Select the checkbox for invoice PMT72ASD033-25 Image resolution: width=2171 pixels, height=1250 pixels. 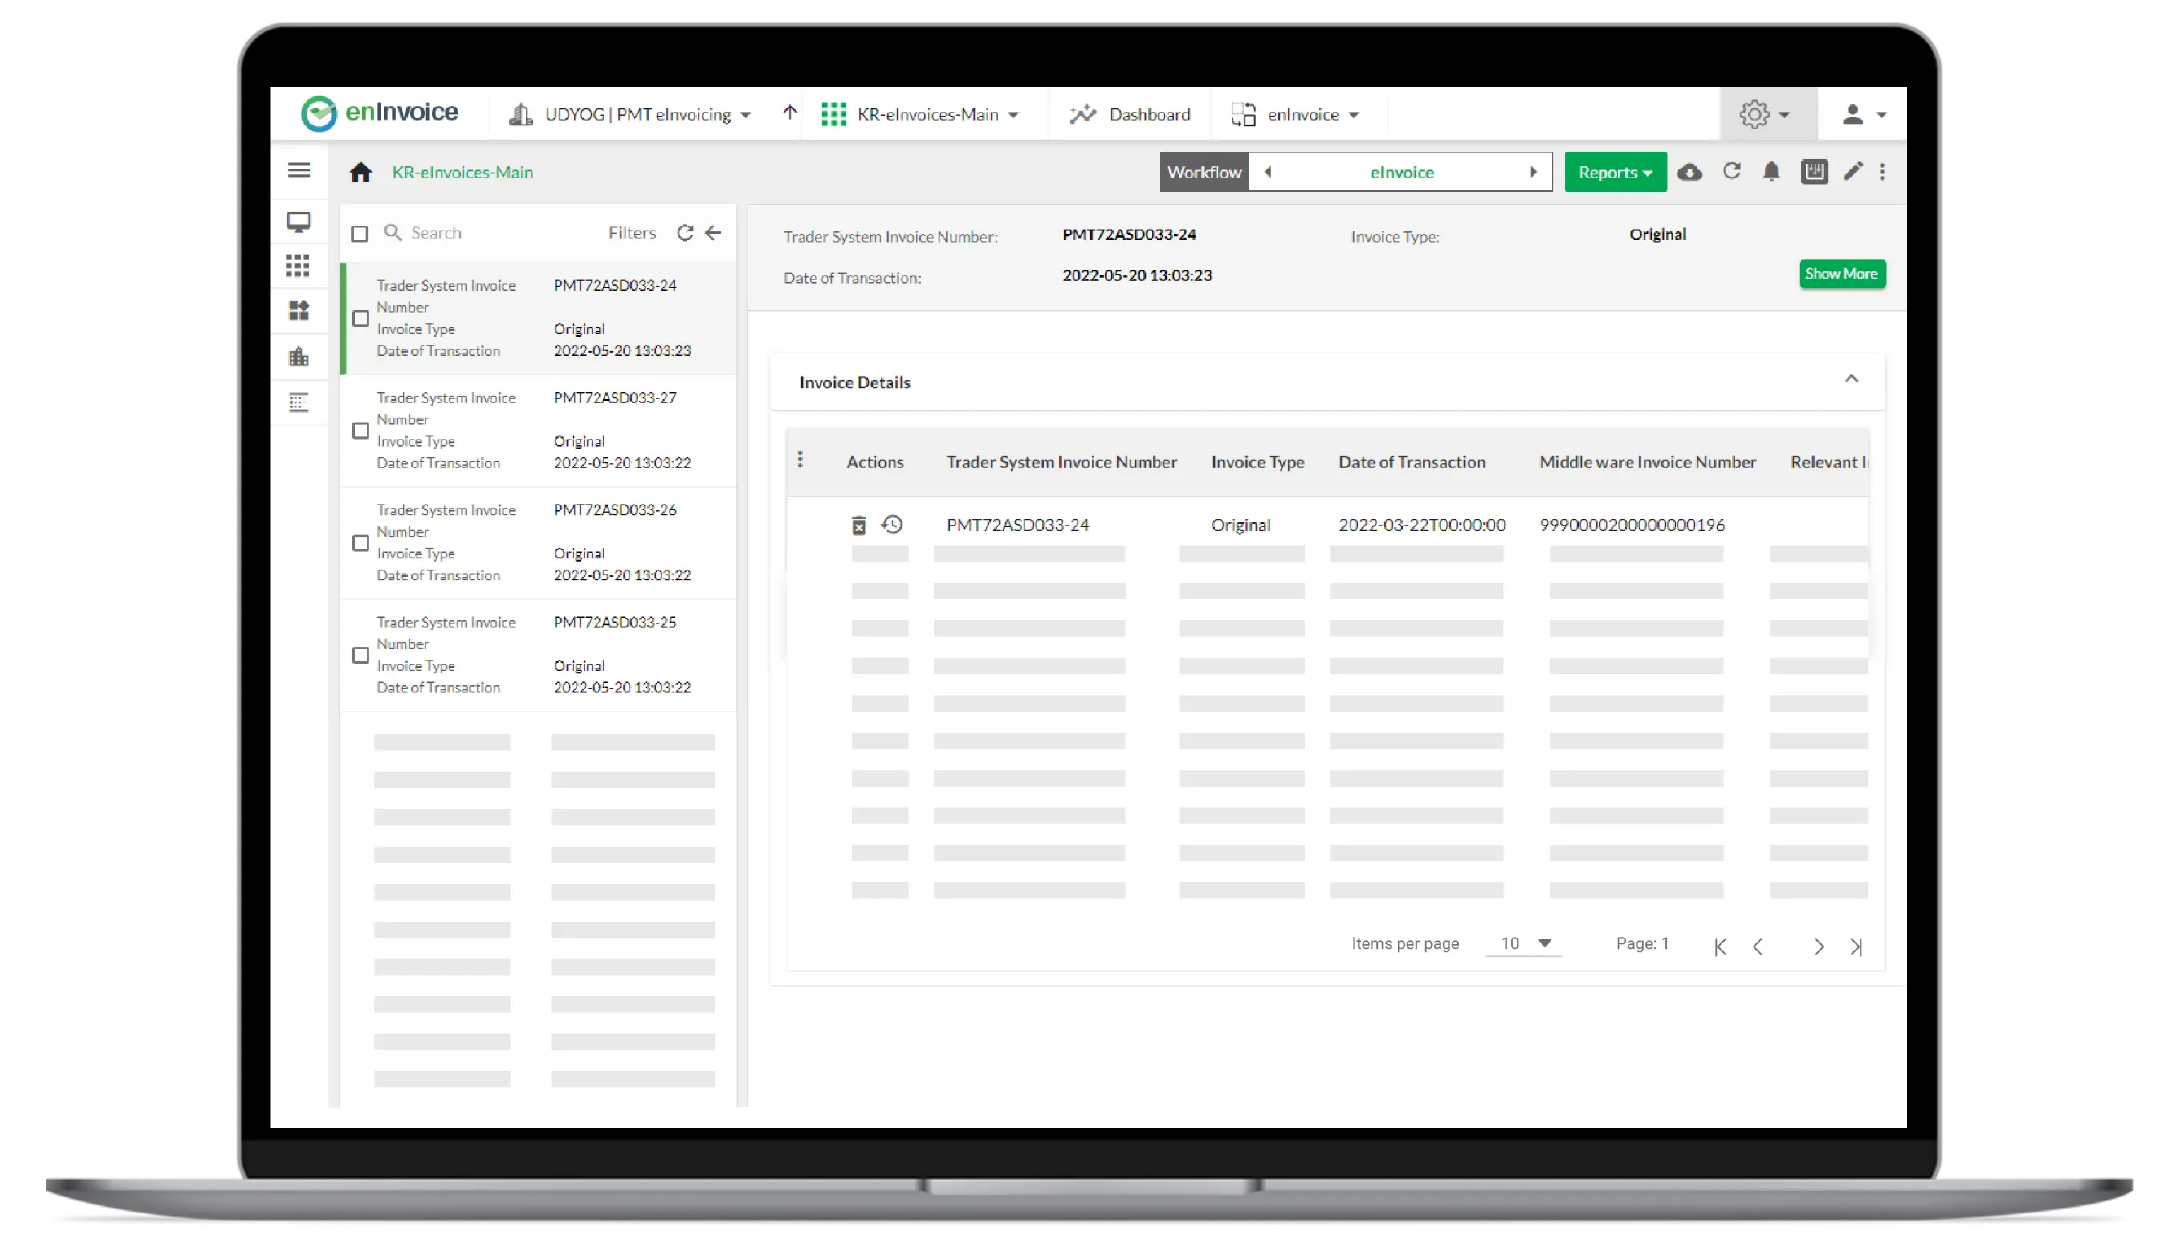click(x=360, y=655)
